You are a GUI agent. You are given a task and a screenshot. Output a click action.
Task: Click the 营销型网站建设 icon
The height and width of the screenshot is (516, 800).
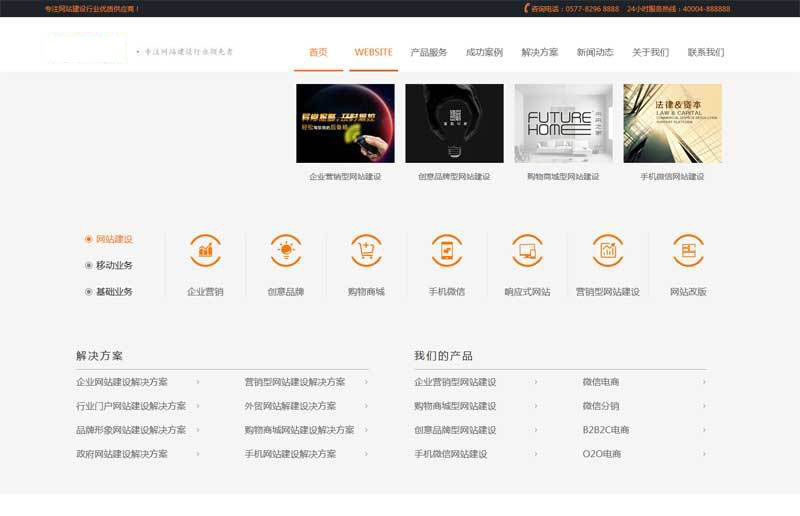click(x=607, y=250)
